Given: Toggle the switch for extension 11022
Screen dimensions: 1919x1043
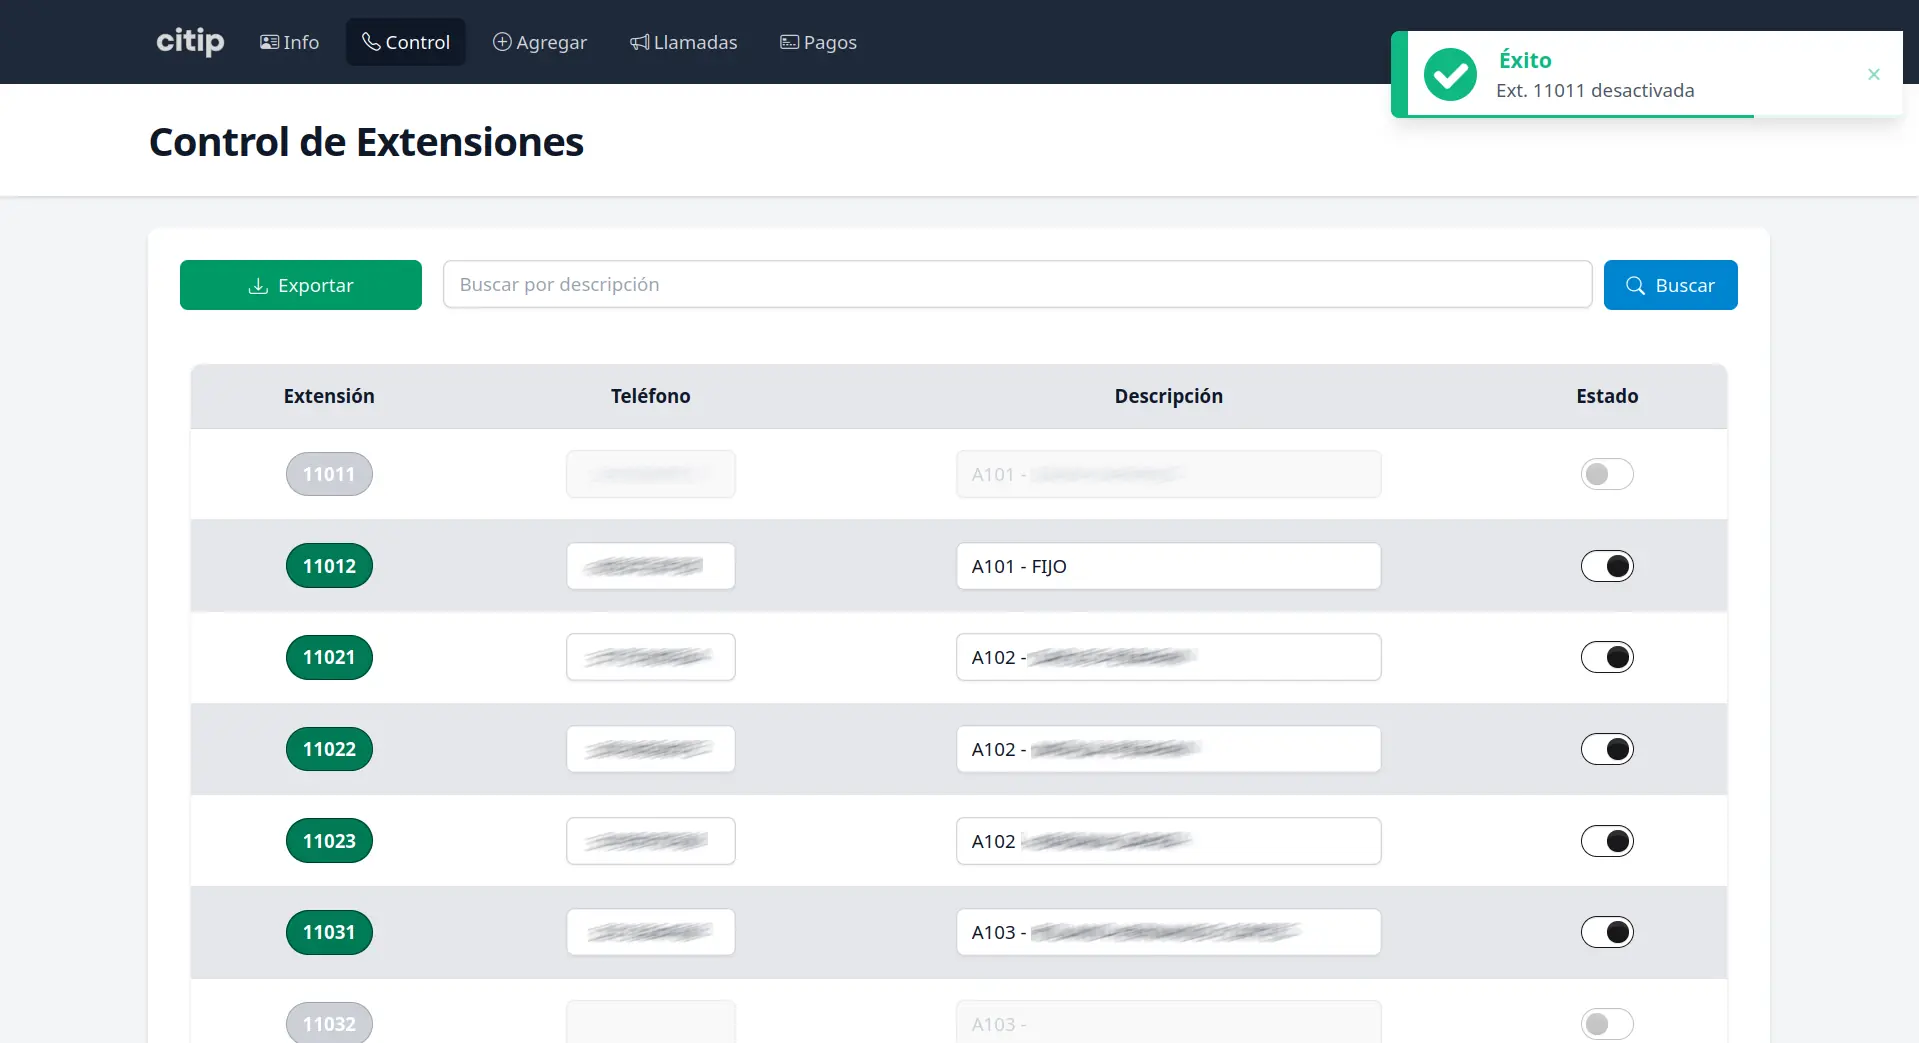Looking at the screenshot, I should pyautogui.click(x=1606, y=748).
